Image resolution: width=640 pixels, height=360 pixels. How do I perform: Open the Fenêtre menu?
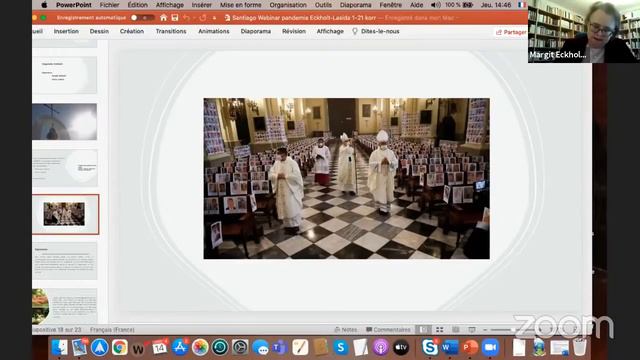(x=391, y=5)
